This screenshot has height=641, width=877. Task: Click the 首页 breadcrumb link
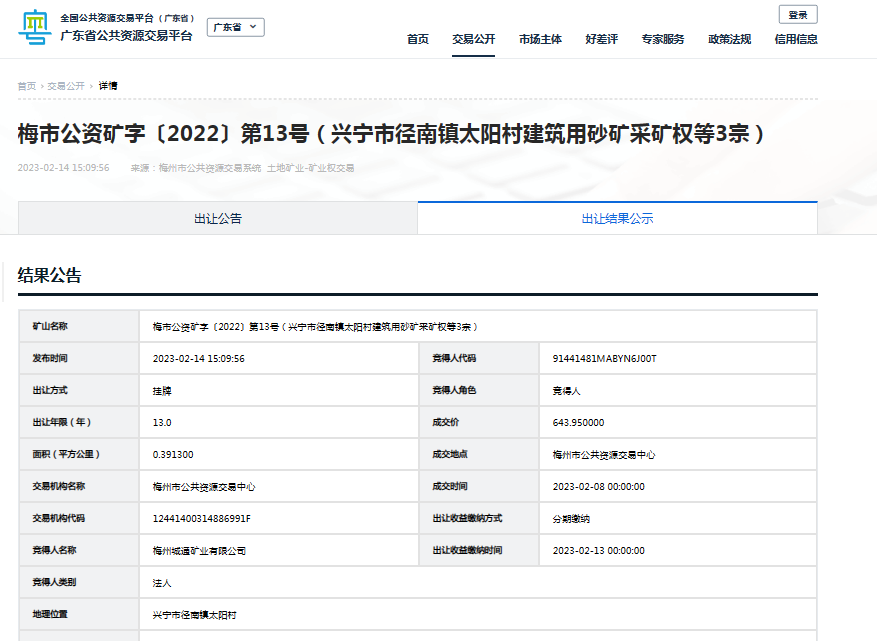click(x=27, y=86)
